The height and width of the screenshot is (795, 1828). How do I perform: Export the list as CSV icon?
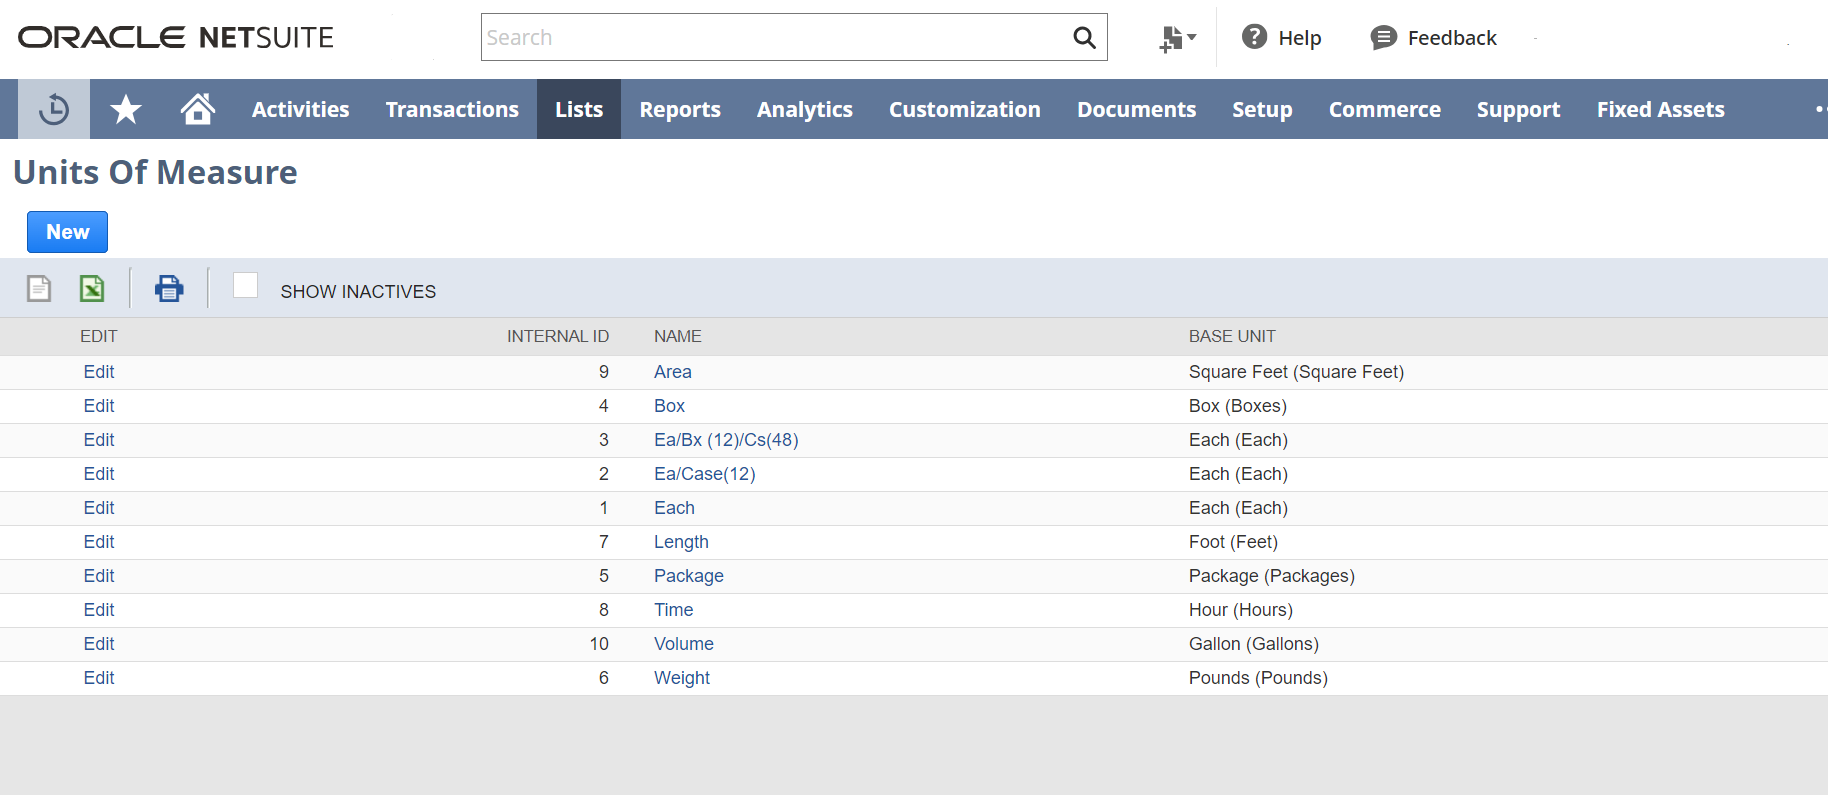pyautogui.click(x=39, y=289)
